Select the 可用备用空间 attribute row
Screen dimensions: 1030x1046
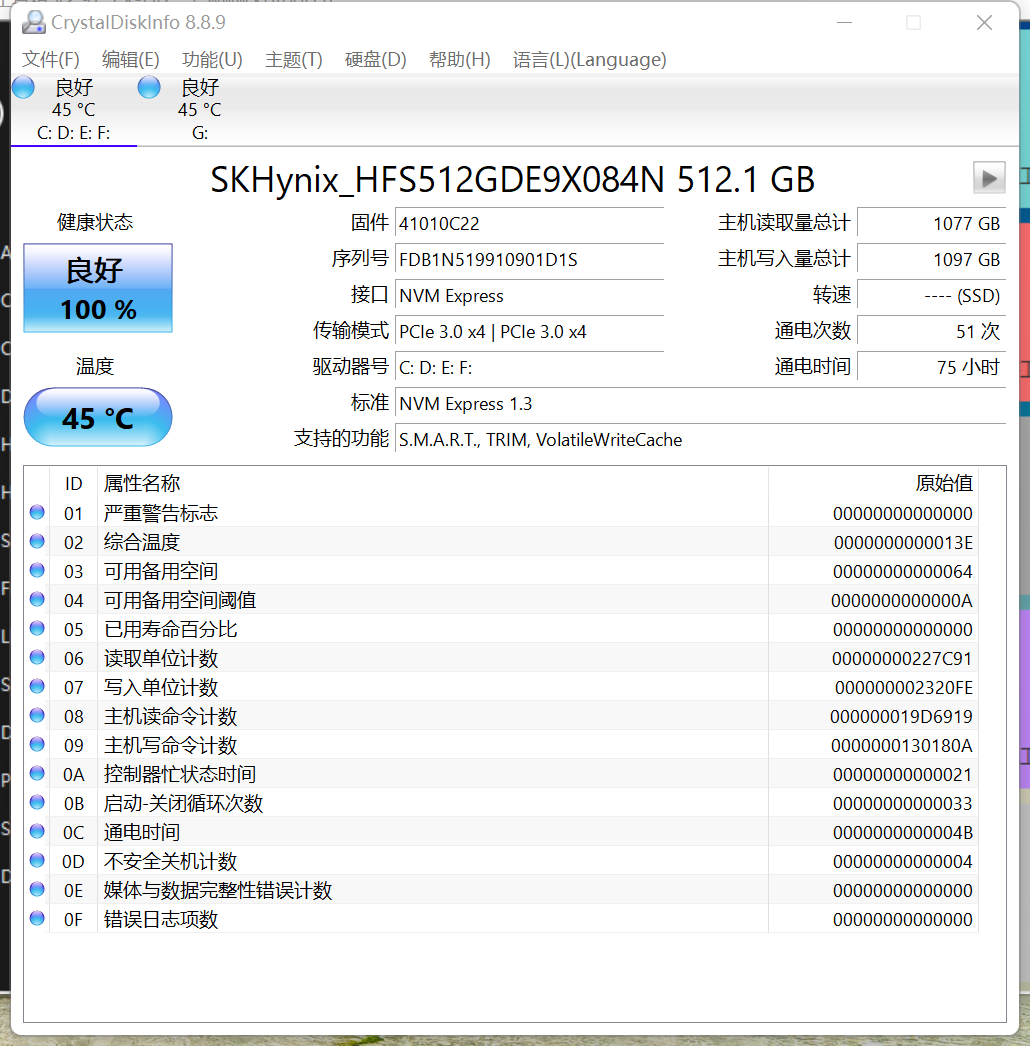(x=501, y=571)
